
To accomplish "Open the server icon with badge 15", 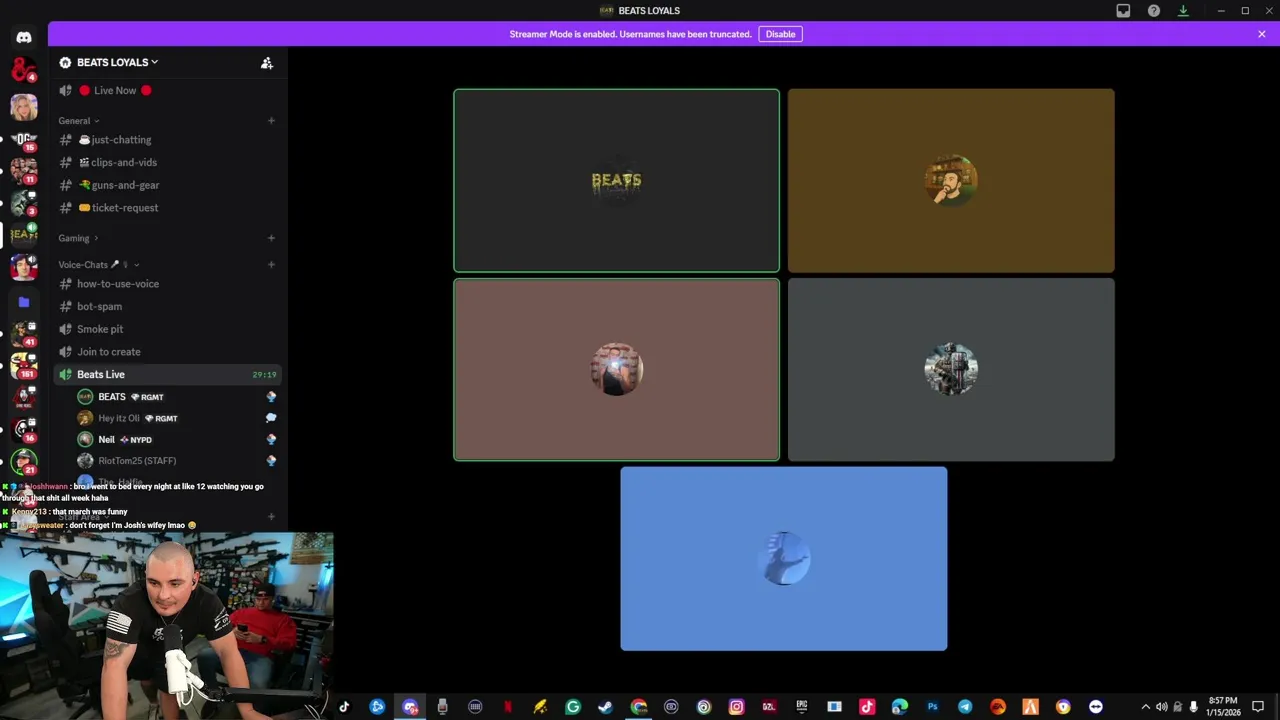I will 24,140.
